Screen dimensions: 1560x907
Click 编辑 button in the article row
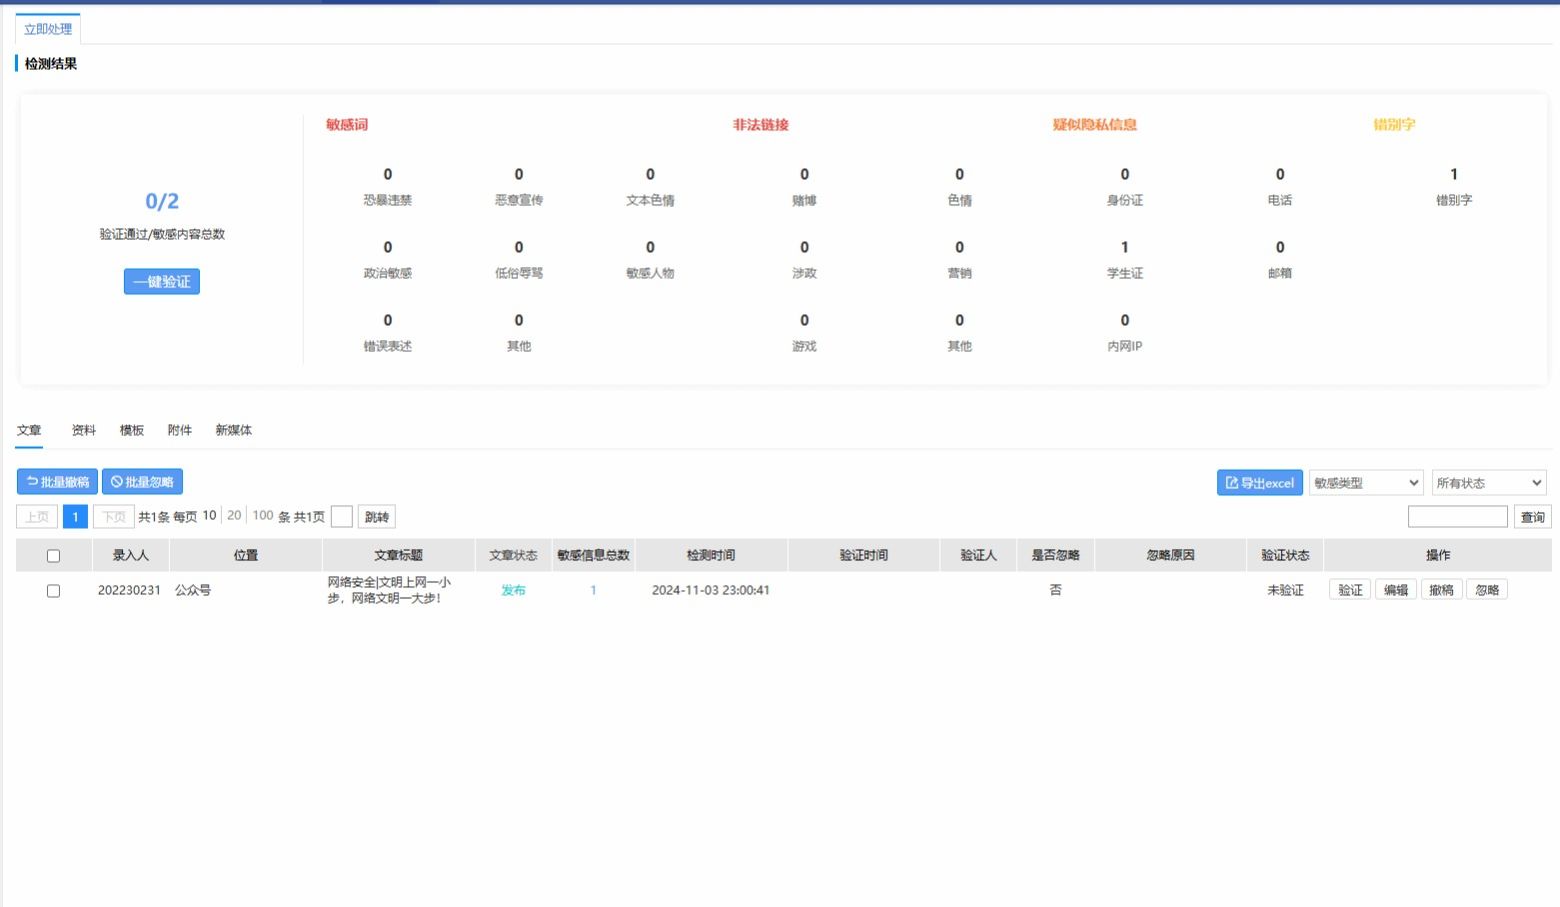pyautogui.click(x=1395, y=590)
